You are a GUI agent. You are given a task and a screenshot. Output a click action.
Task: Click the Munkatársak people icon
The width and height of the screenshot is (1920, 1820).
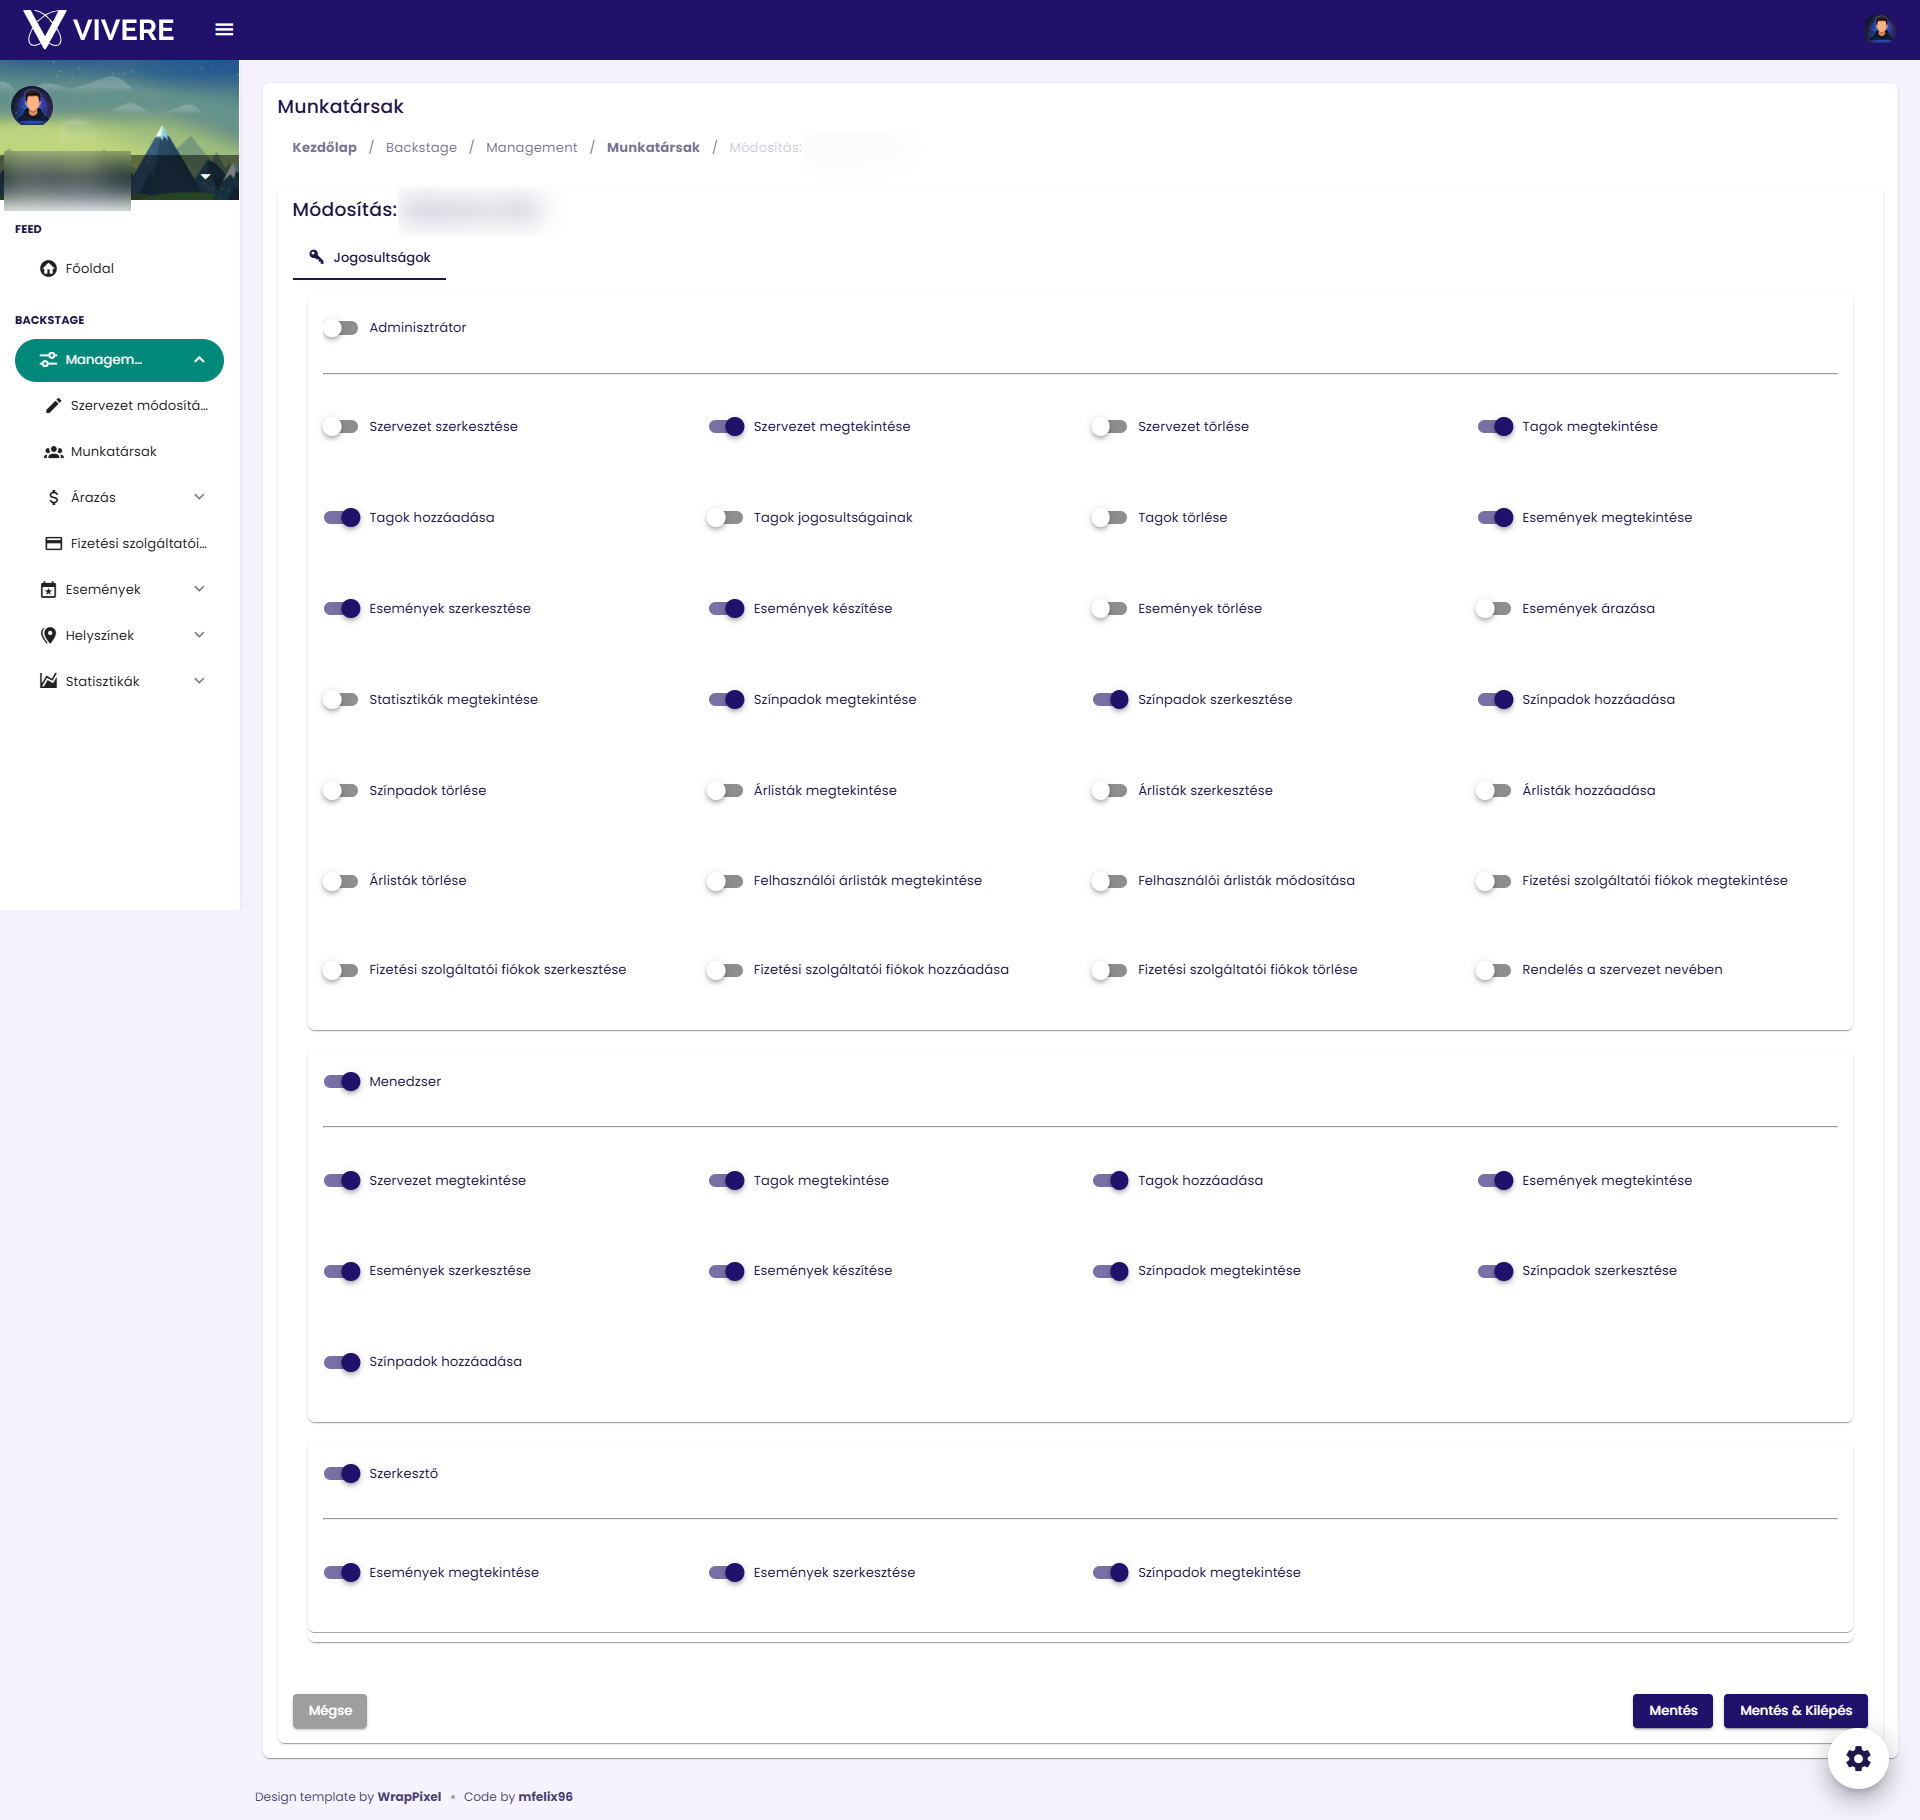click(54, 452)
